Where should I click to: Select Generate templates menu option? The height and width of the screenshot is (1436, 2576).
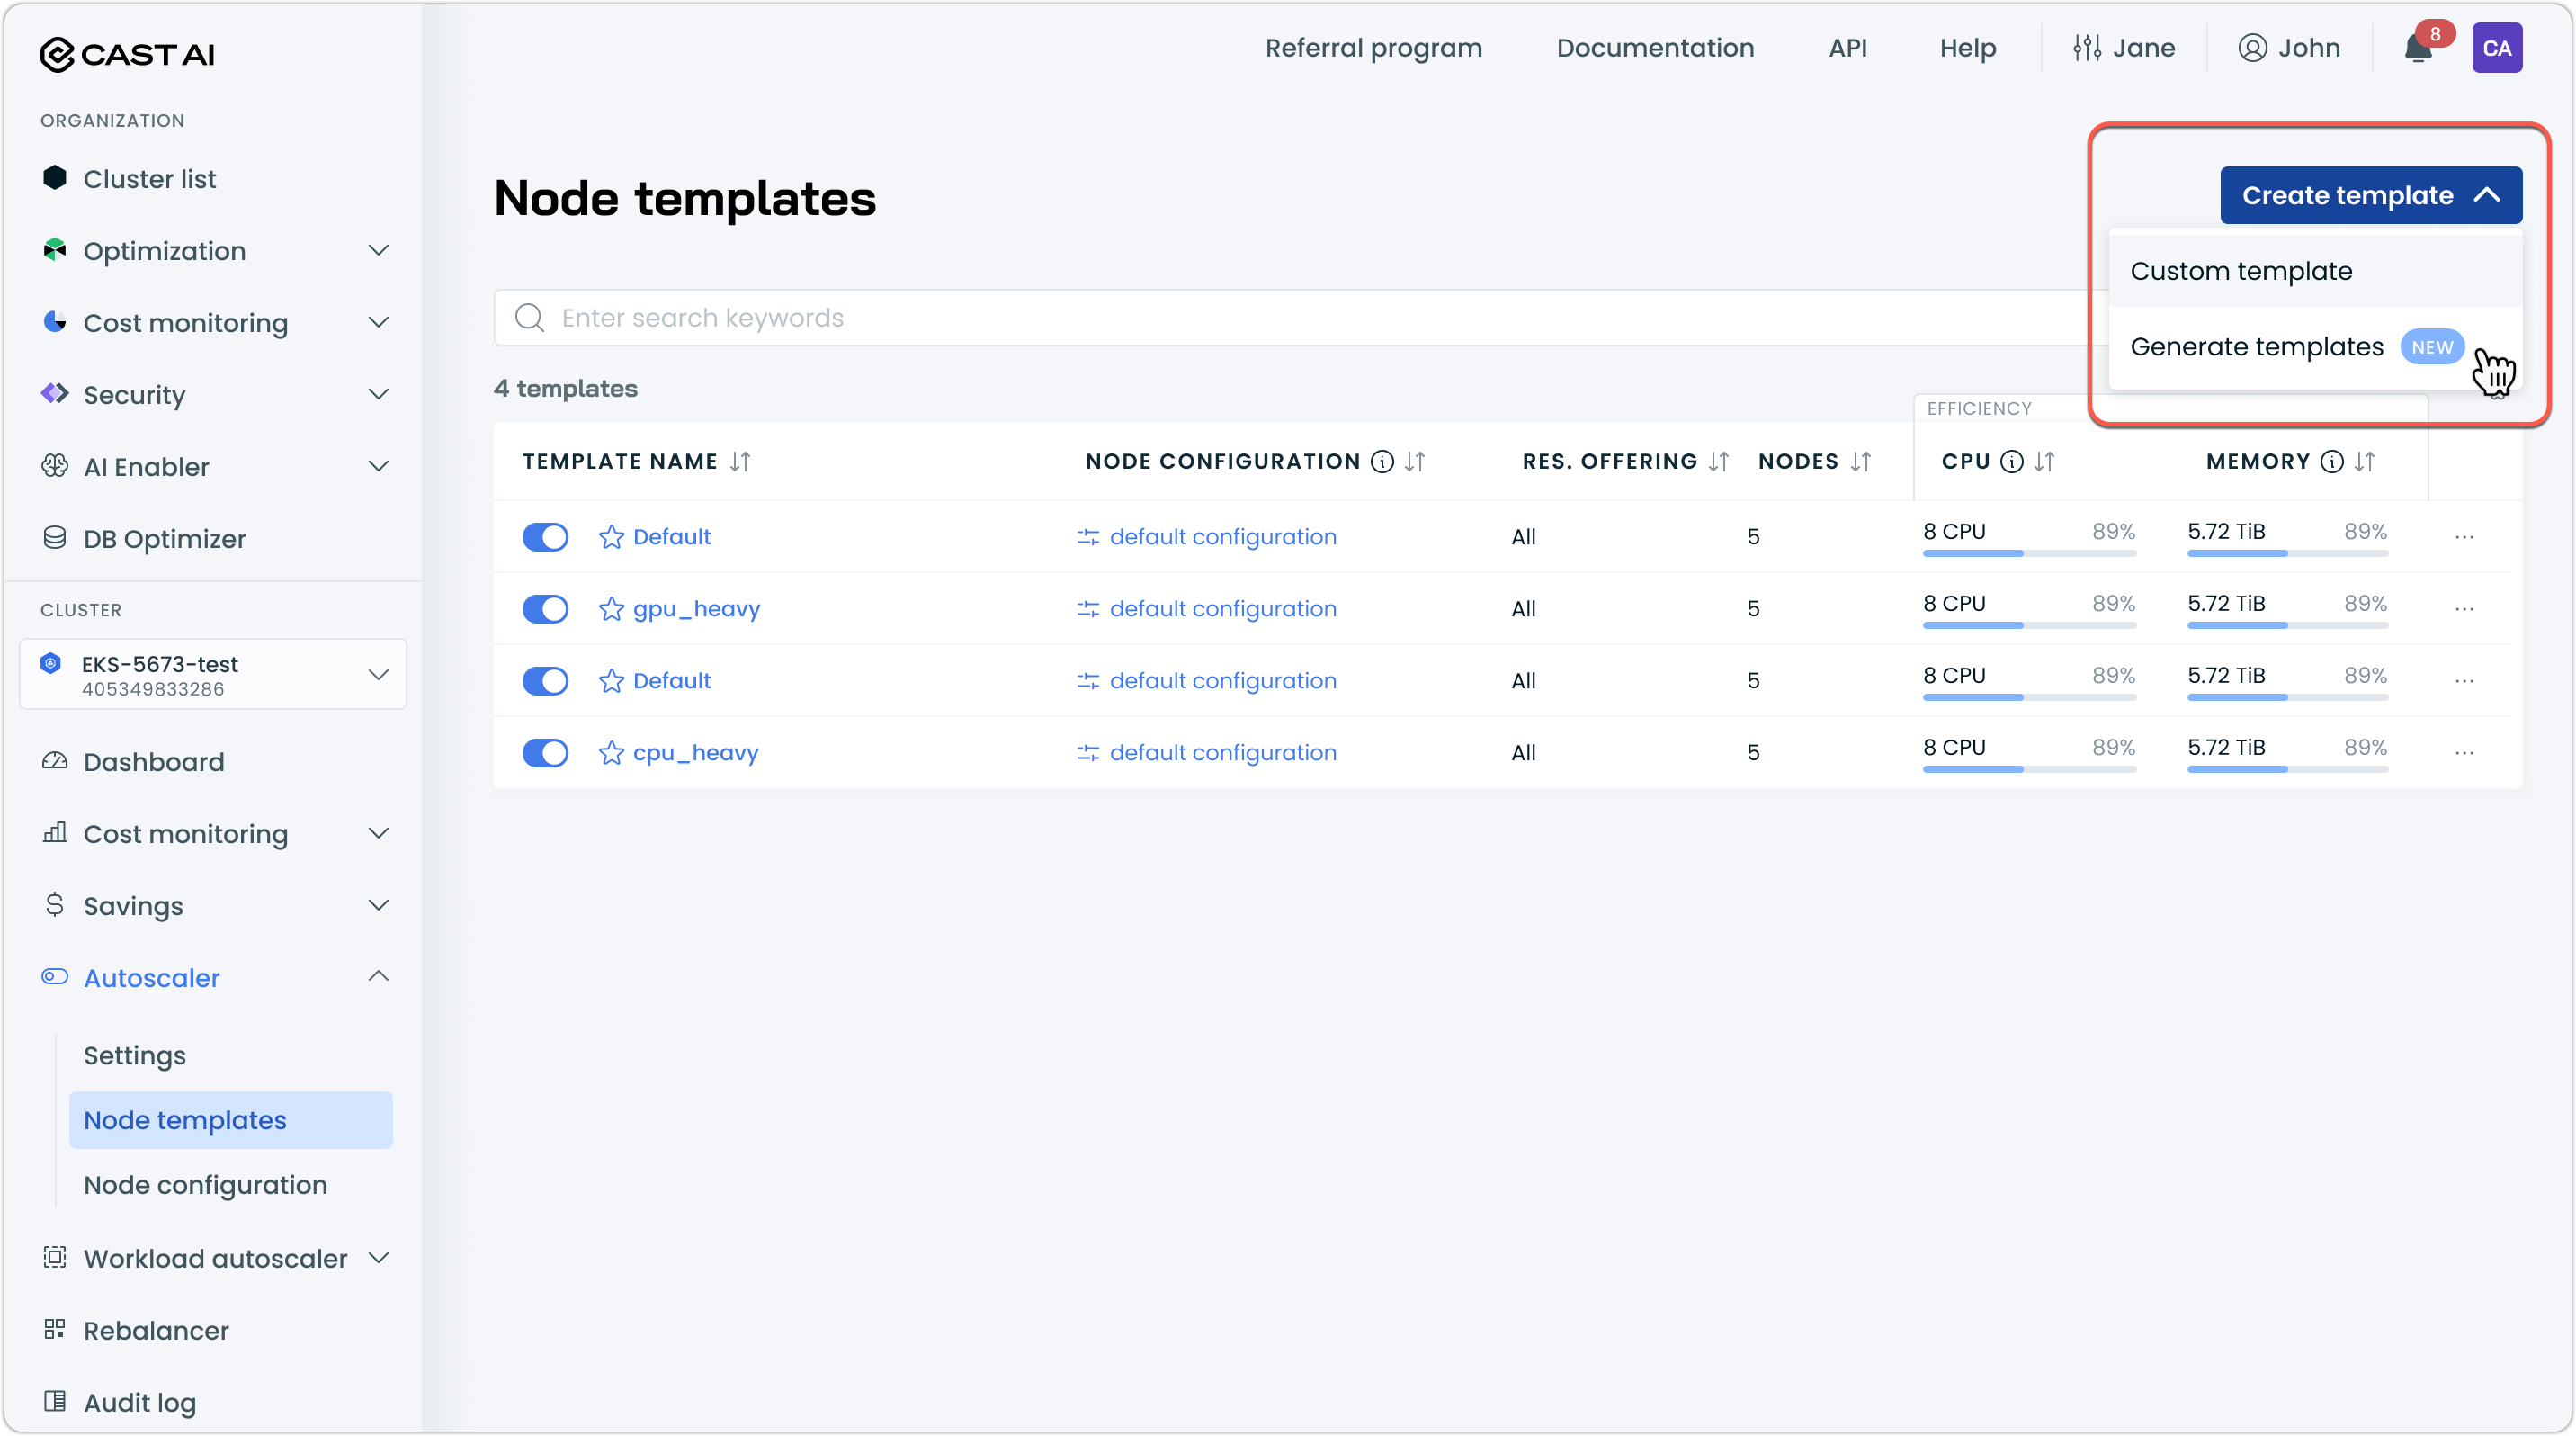pos(2256,347)
